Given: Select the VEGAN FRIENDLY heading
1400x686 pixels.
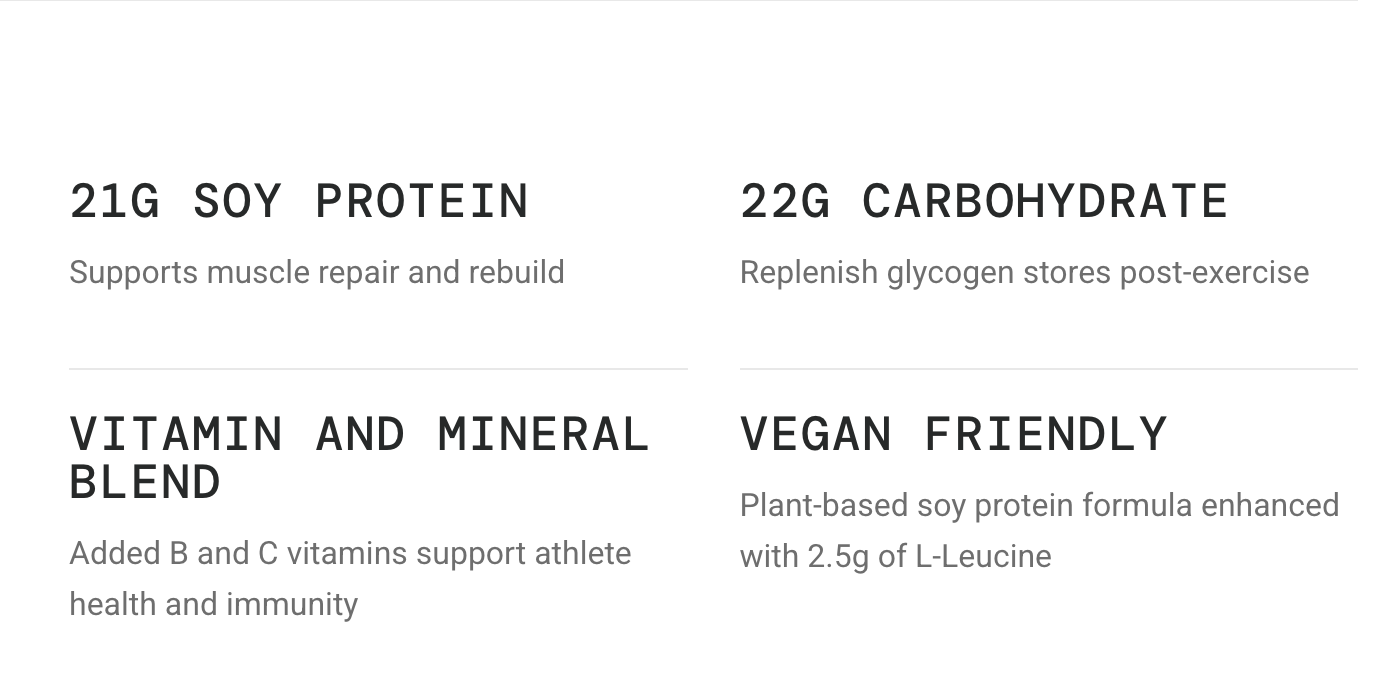Looking at the screenshot, I should [954, 434].
